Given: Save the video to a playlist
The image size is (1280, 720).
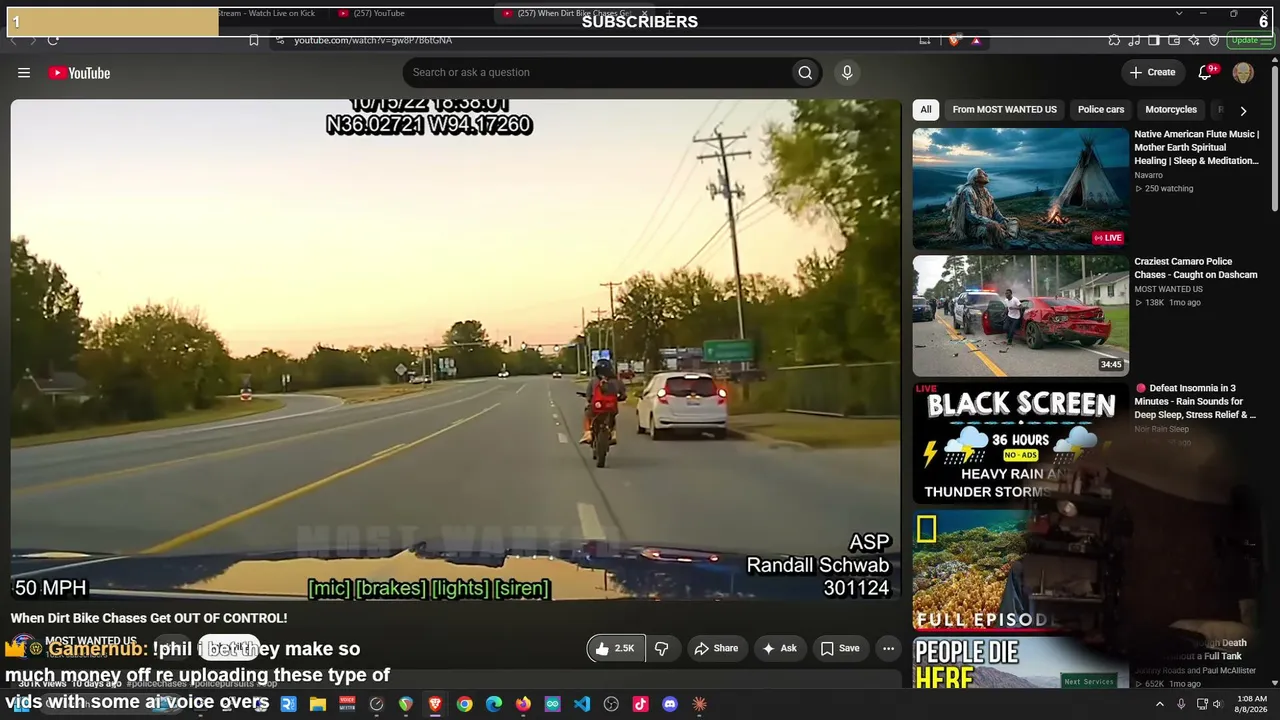Looking at the screenshot, I should [840, 648].
